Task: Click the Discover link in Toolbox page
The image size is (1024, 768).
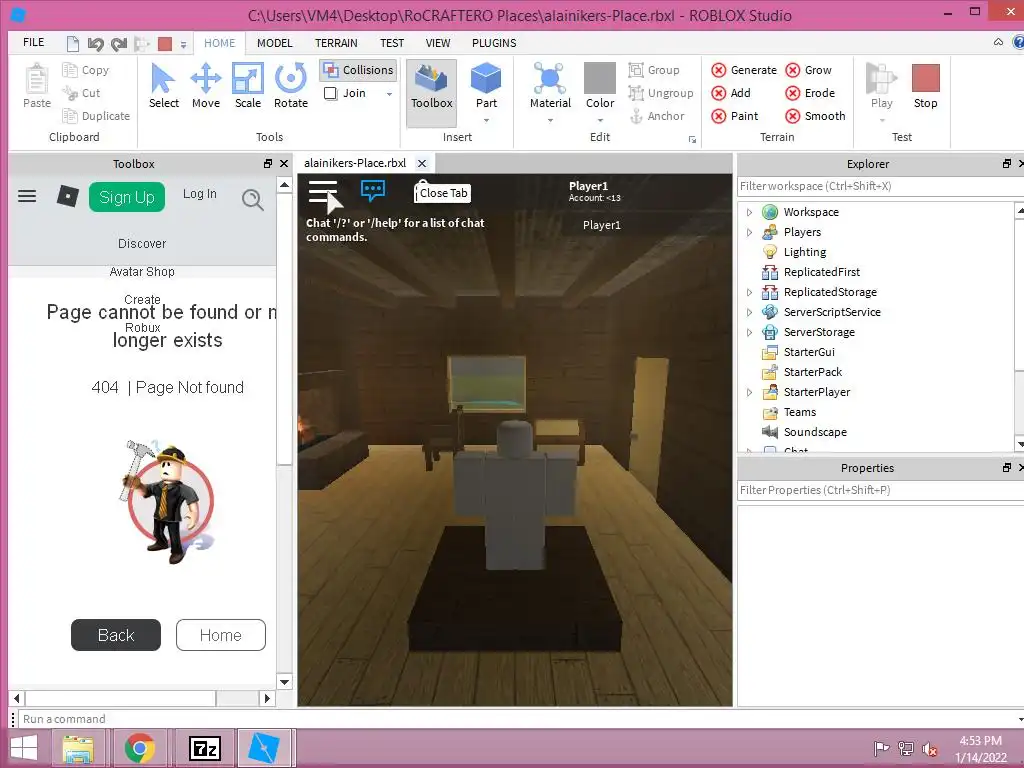Action: [x=142, y=244]
